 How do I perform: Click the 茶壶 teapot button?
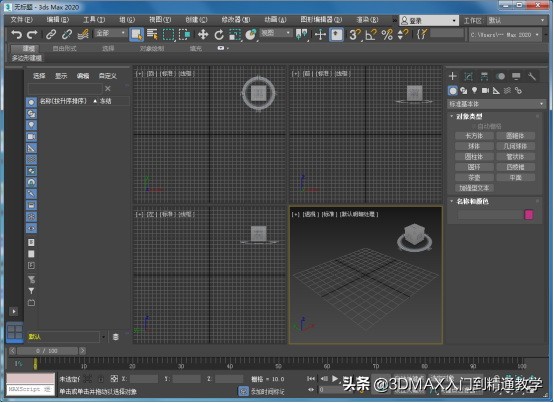coord(474,177)
